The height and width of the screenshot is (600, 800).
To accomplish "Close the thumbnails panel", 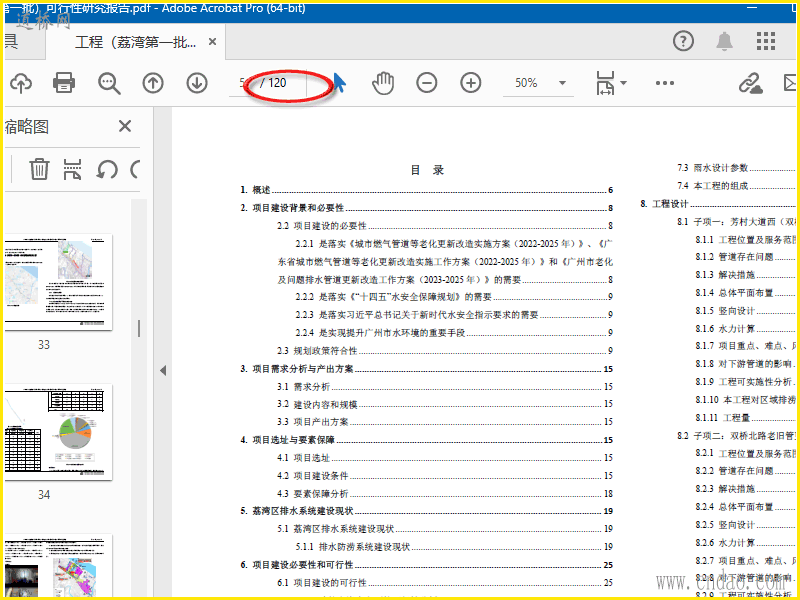I will click(125, 126).
